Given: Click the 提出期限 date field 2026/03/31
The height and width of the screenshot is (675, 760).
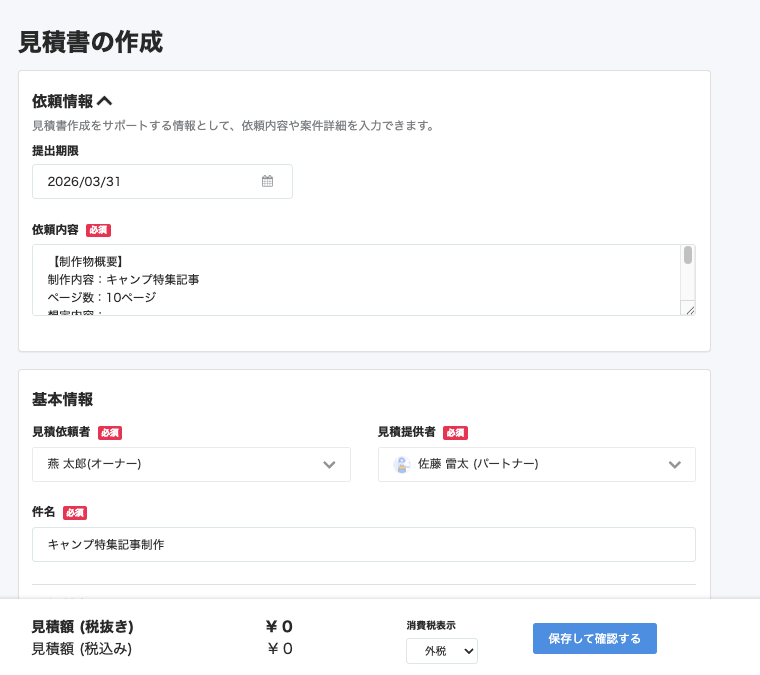Looking at the screenshot, I should [162, 181].
